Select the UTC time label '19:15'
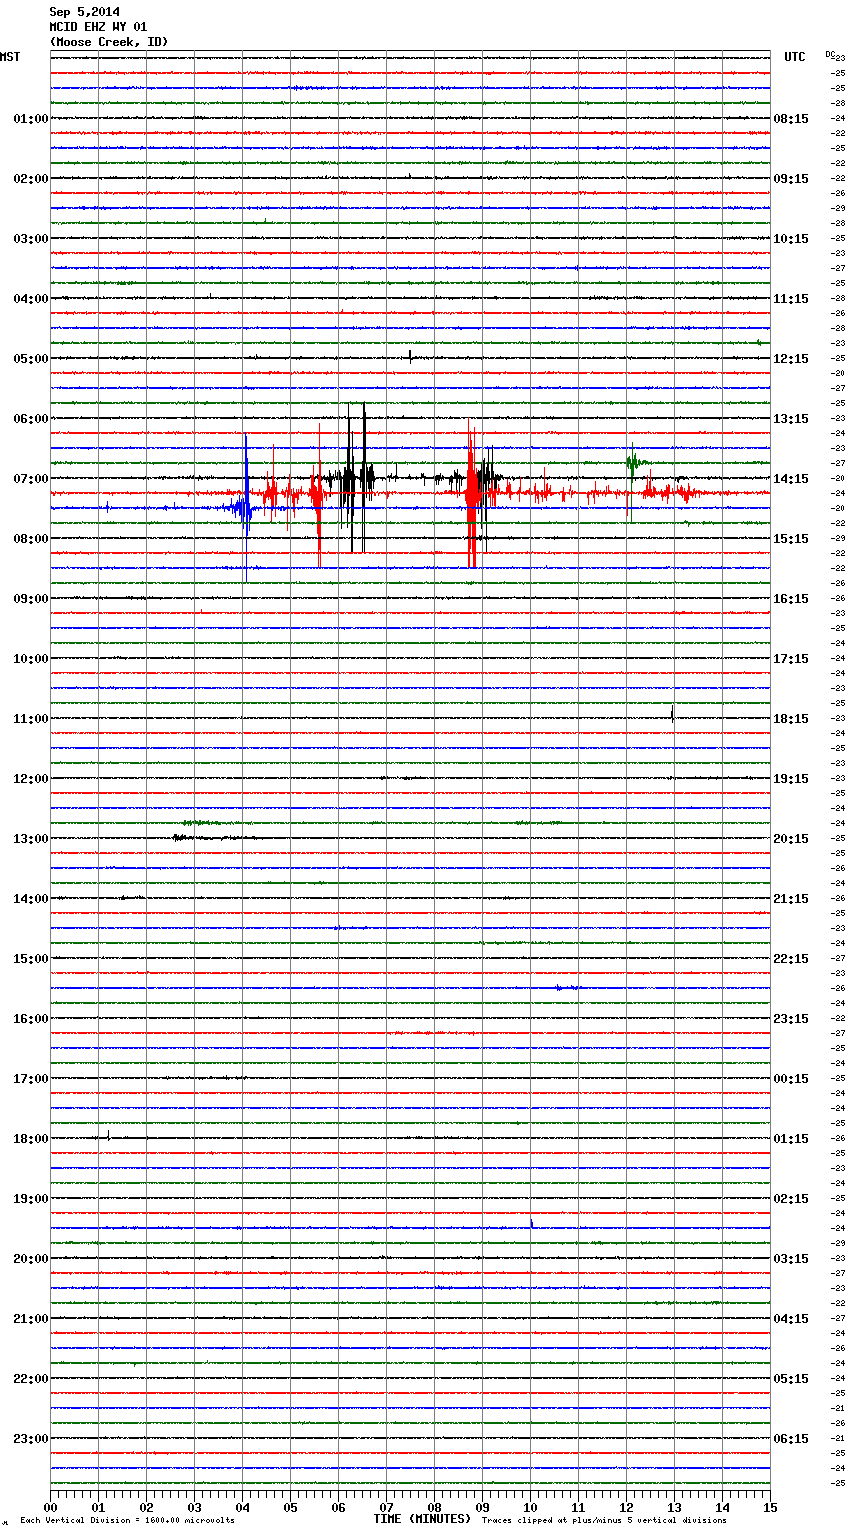The height and width of the screenshot is (1534, 850). click(x=791, y=779)
